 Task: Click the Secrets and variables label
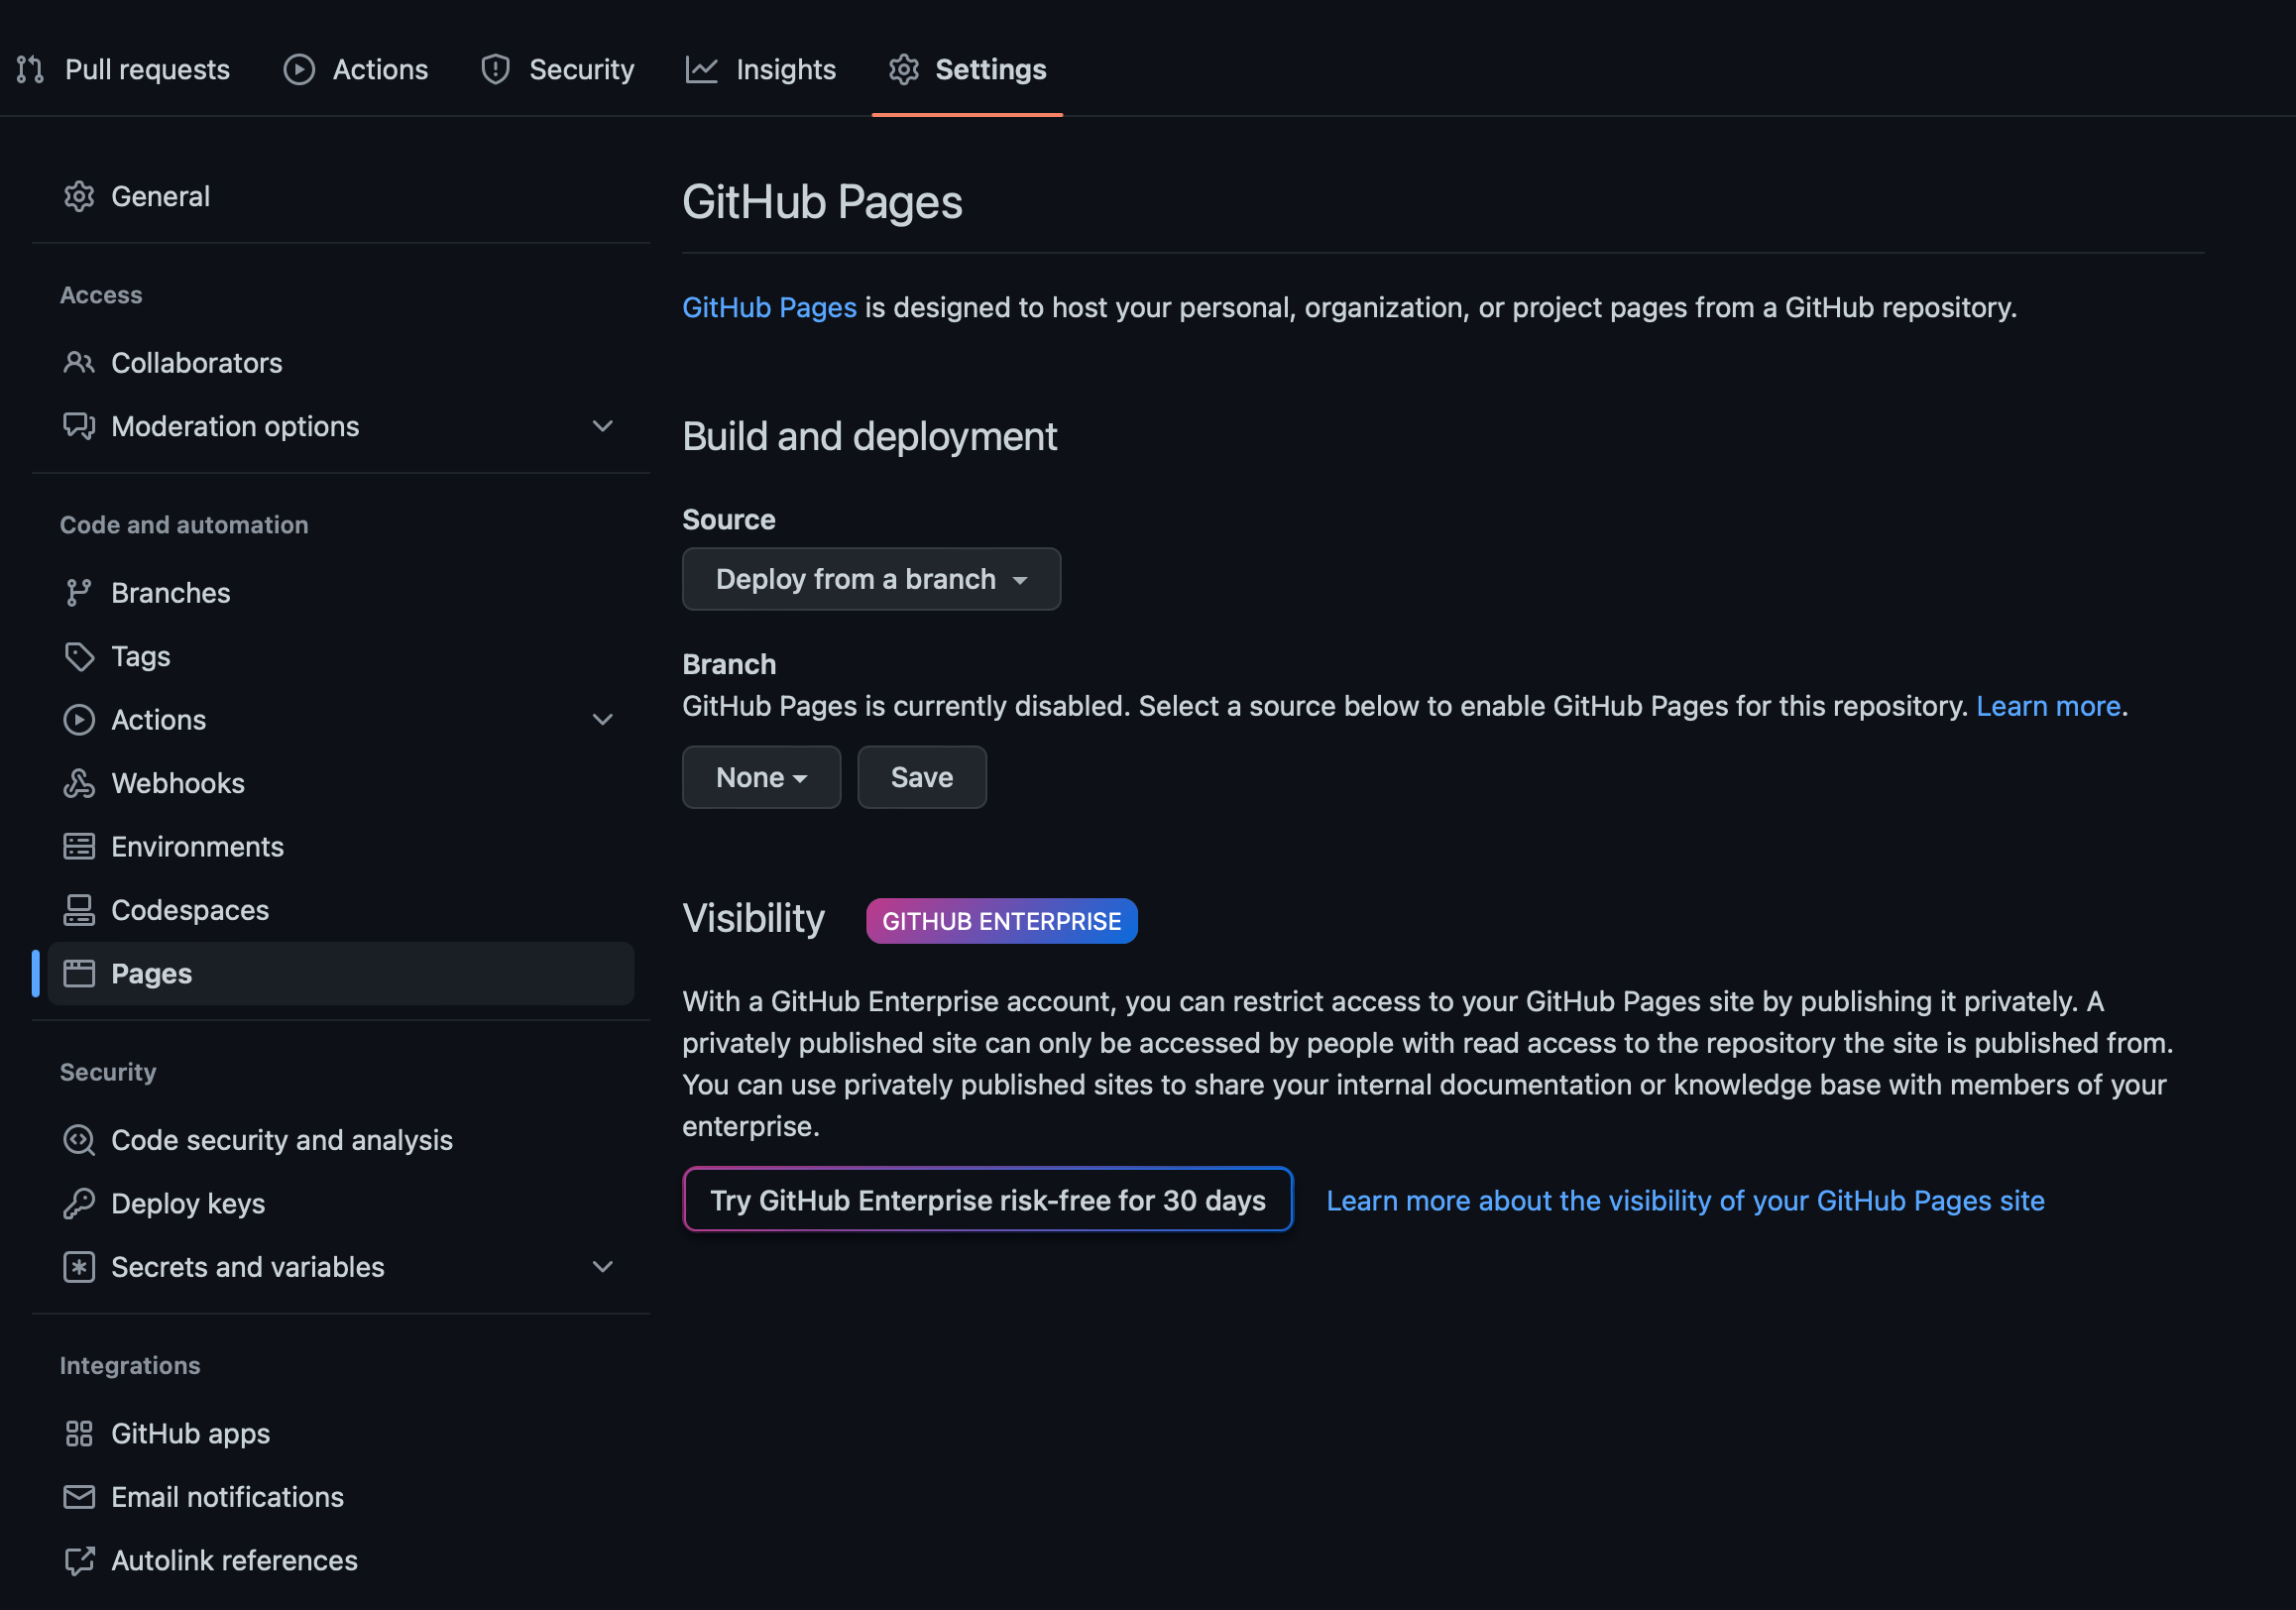tap(248, 1266)
